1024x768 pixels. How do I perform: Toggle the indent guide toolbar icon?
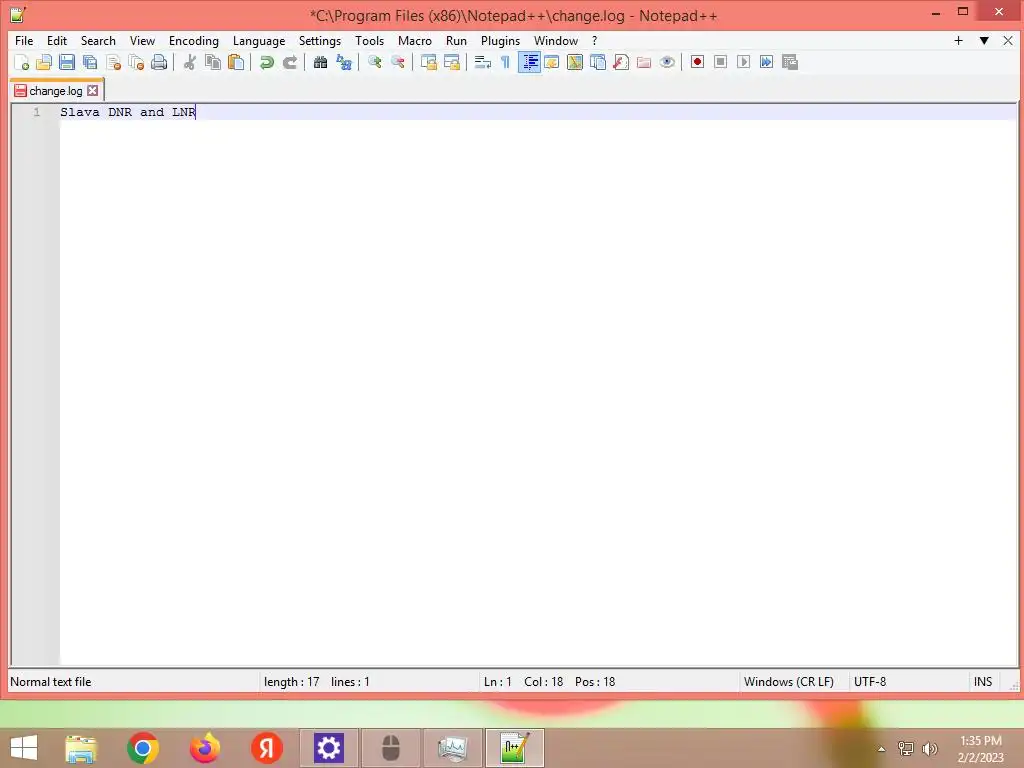pyautogui.click(x=529, y=63)
